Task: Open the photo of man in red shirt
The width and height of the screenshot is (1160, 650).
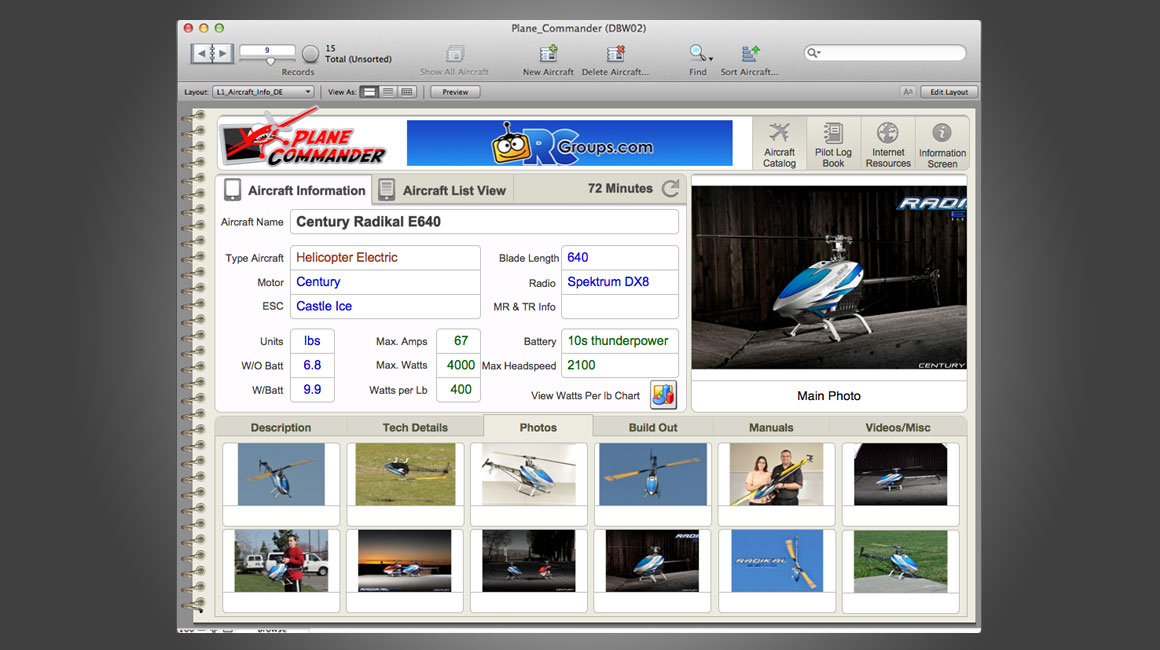Action: [281, 561]
